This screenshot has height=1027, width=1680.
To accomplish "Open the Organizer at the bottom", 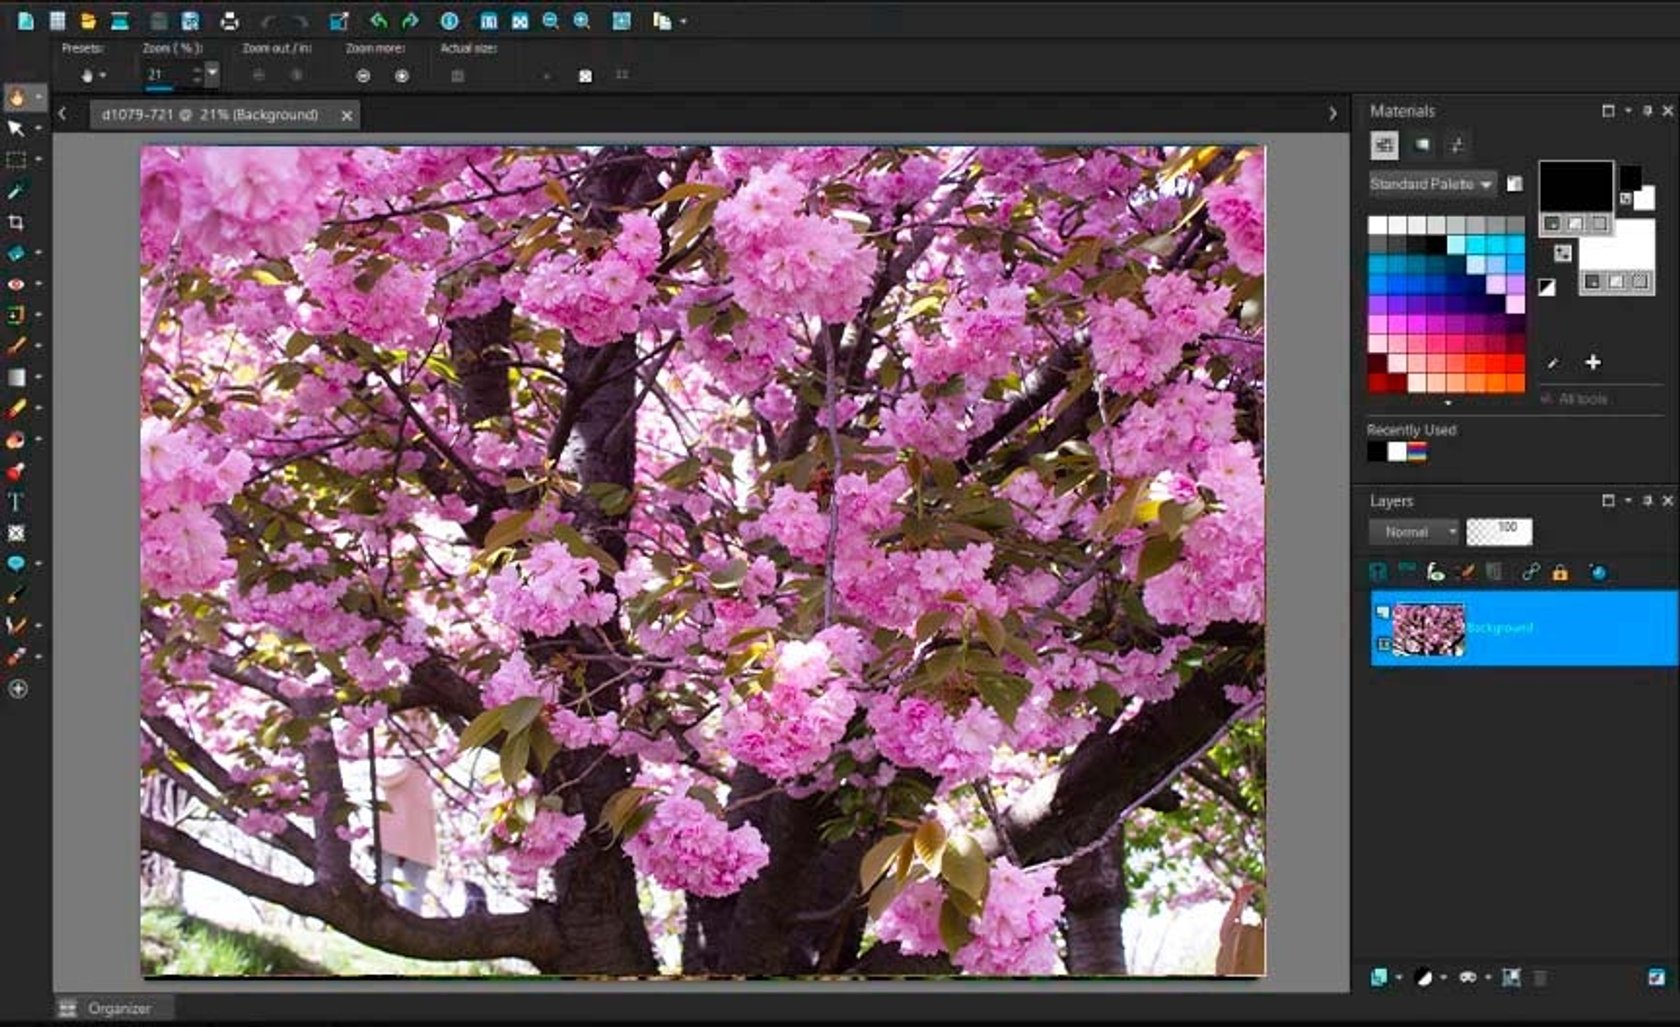I will [x=120, y=1008].
